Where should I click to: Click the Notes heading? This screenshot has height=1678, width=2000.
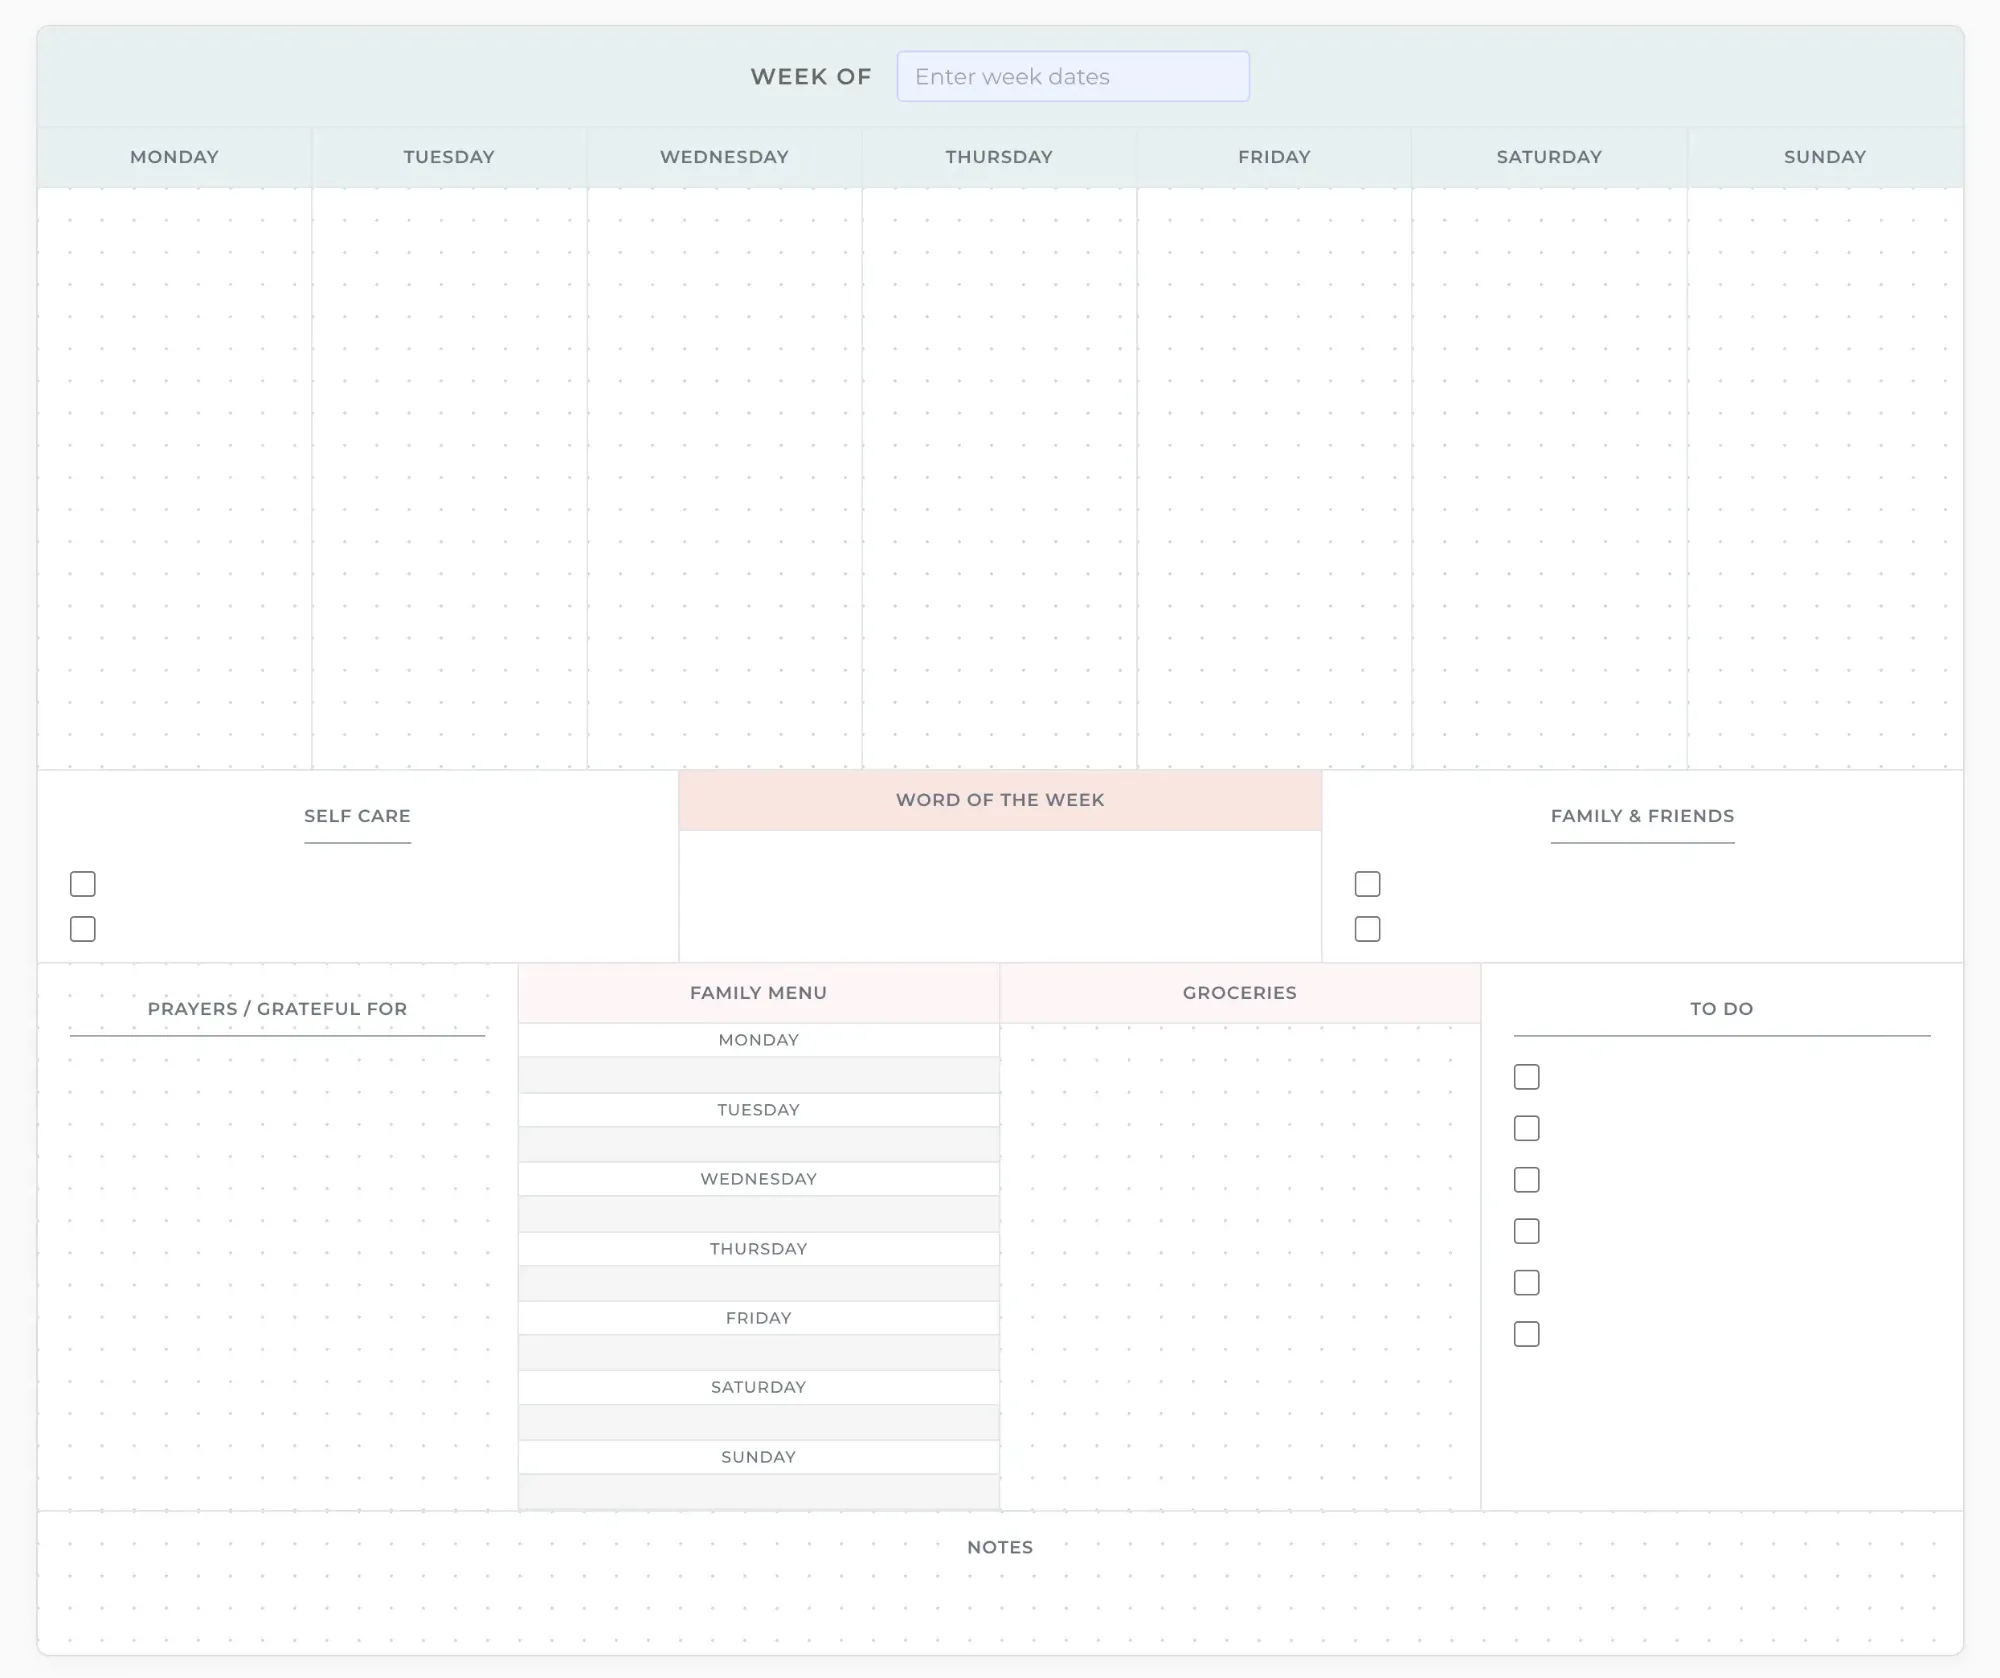(x=1000, y=1547)
